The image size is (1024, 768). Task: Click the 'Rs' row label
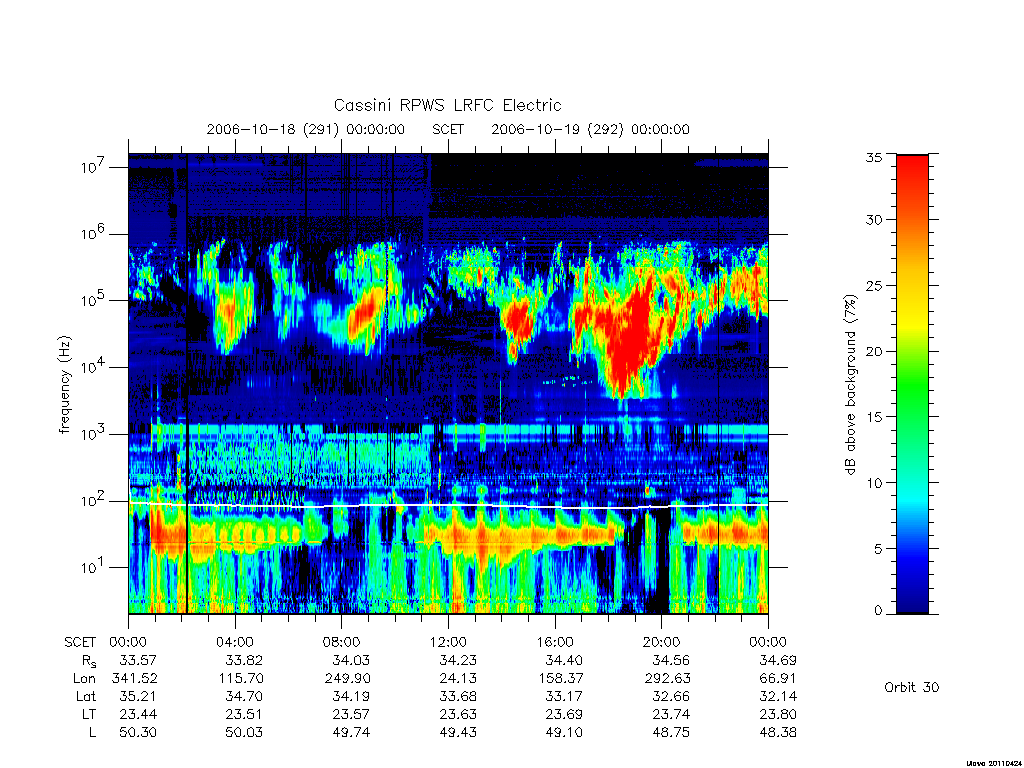tap(89, 661)
